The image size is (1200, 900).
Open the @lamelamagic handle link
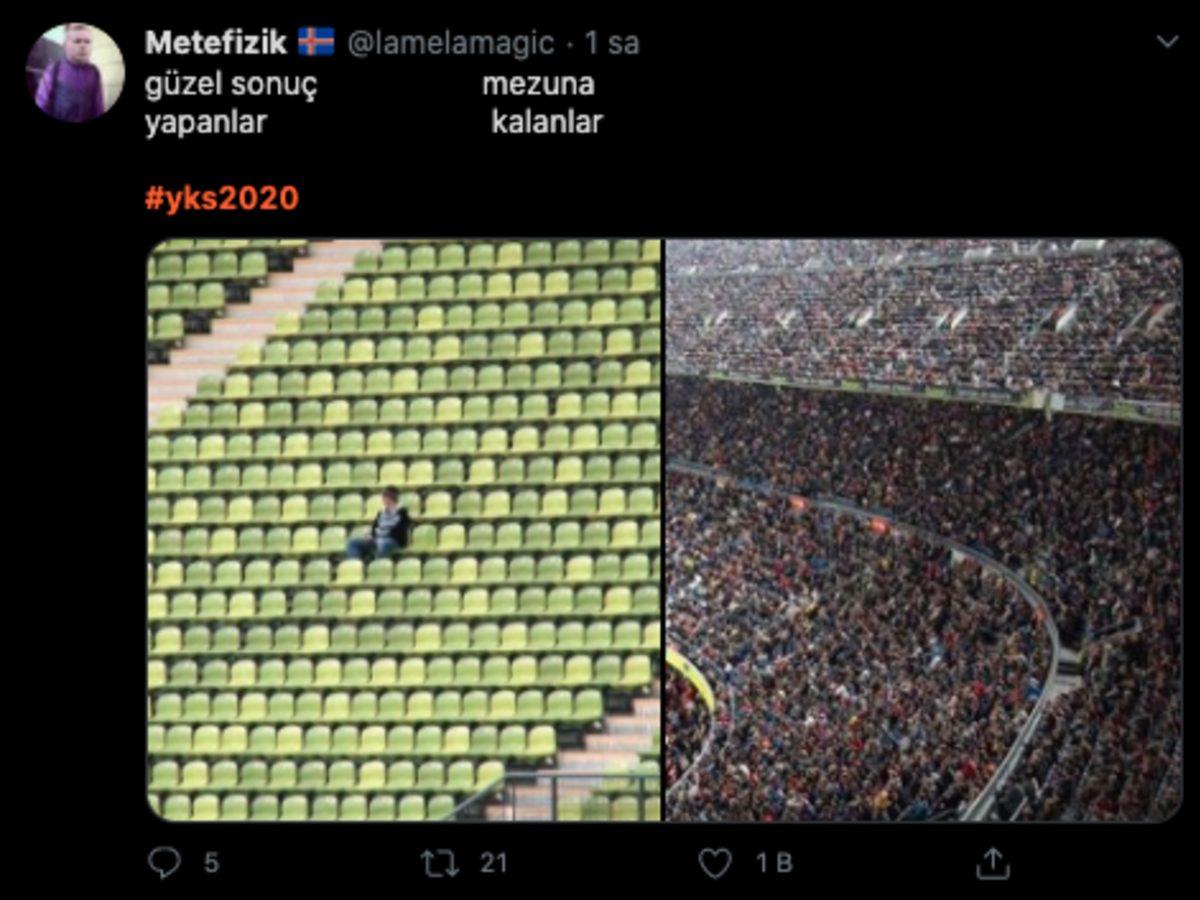[x=450, y=43]
